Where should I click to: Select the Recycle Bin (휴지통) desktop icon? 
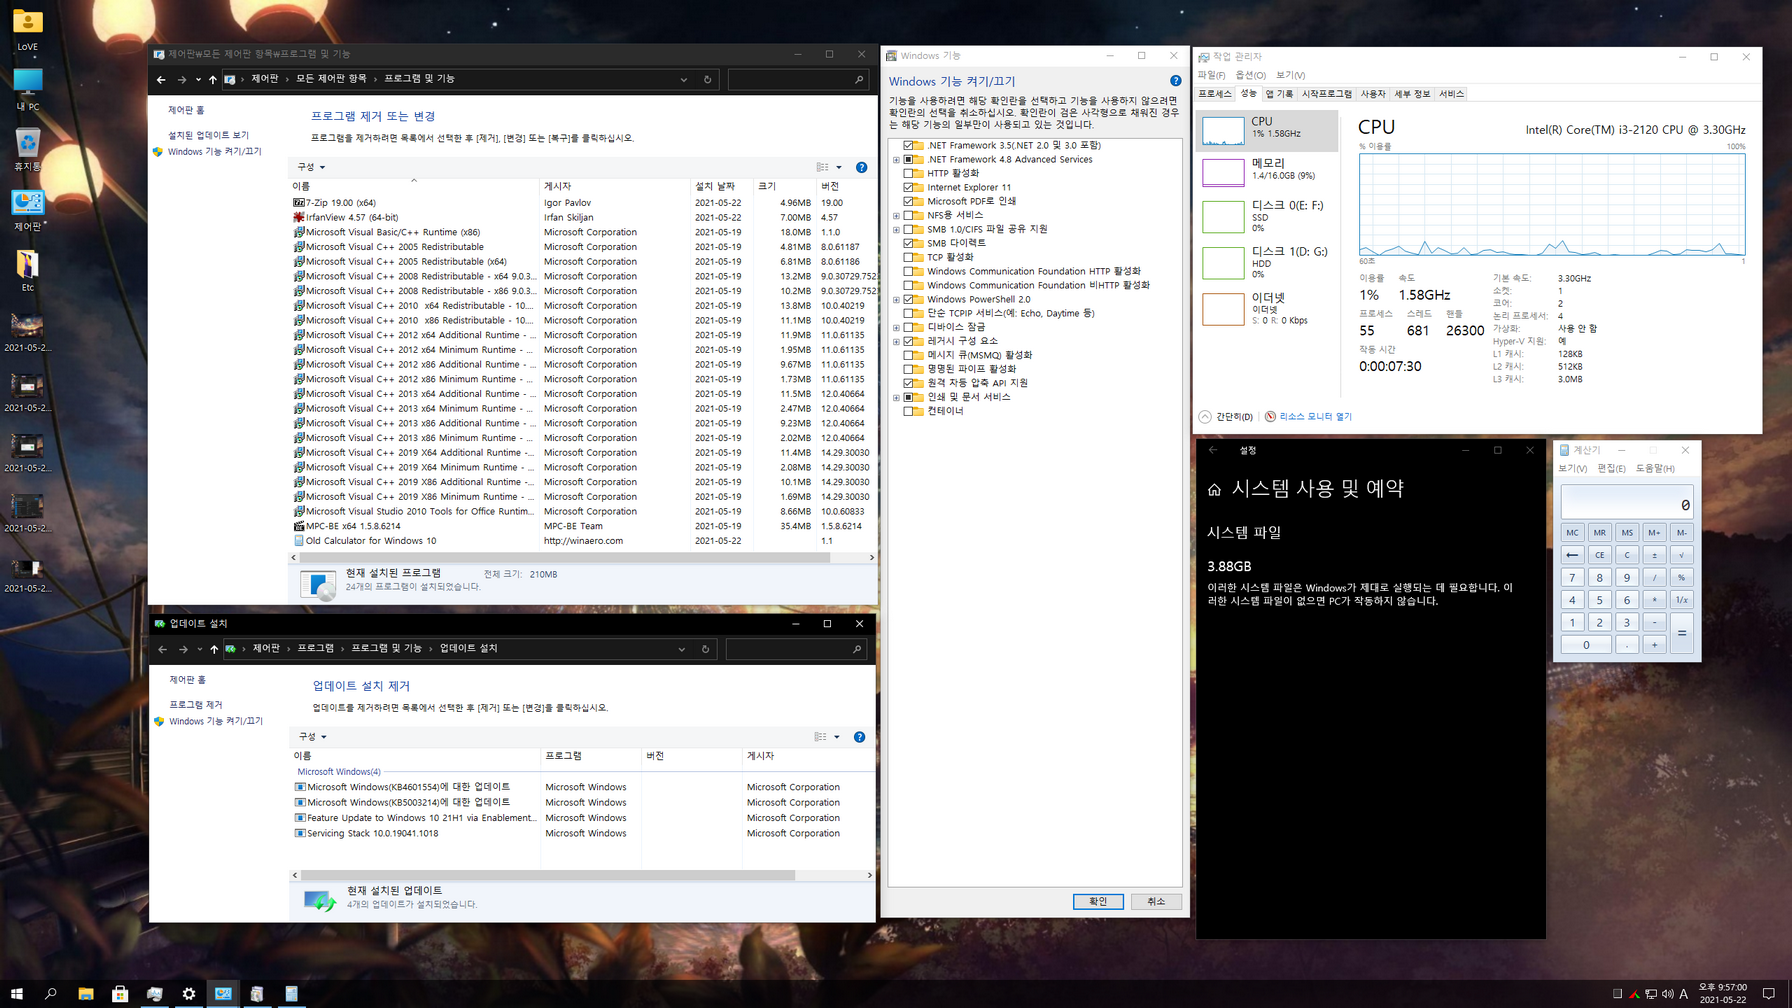click(28, 150)
